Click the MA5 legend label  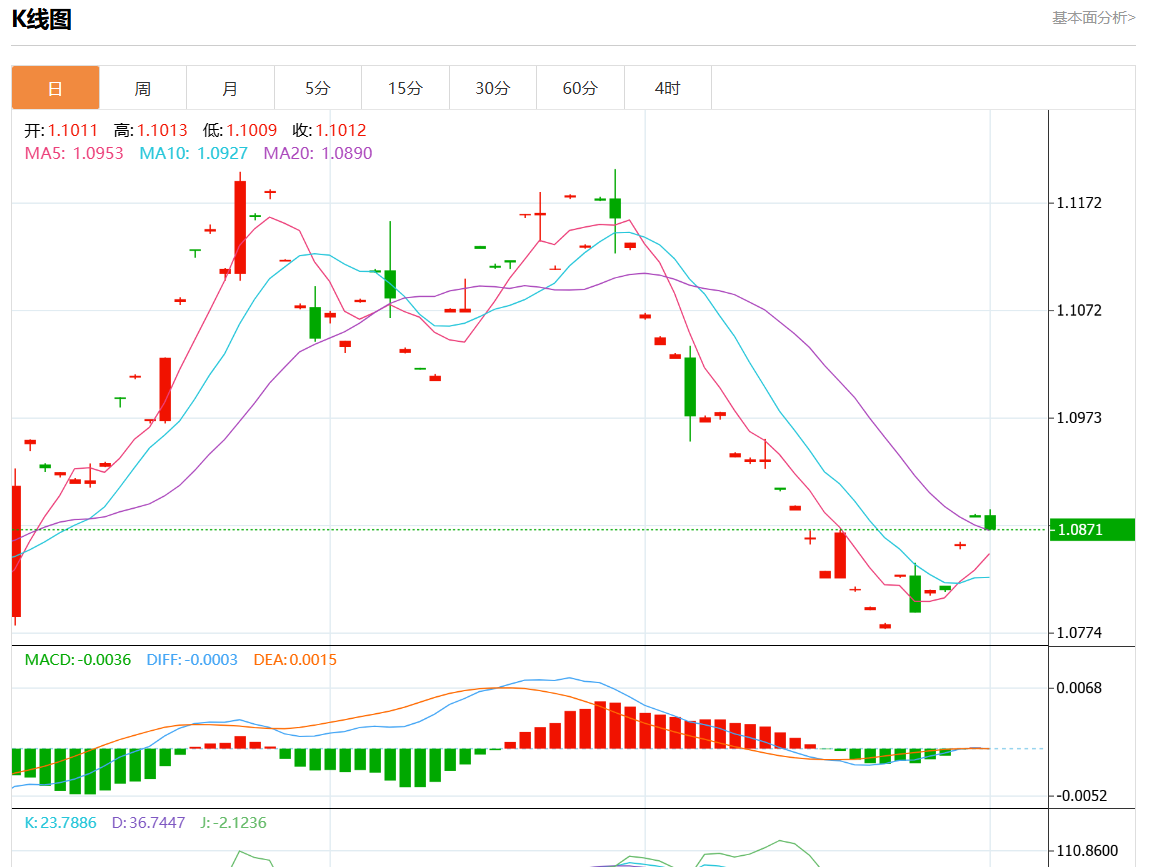74,153
